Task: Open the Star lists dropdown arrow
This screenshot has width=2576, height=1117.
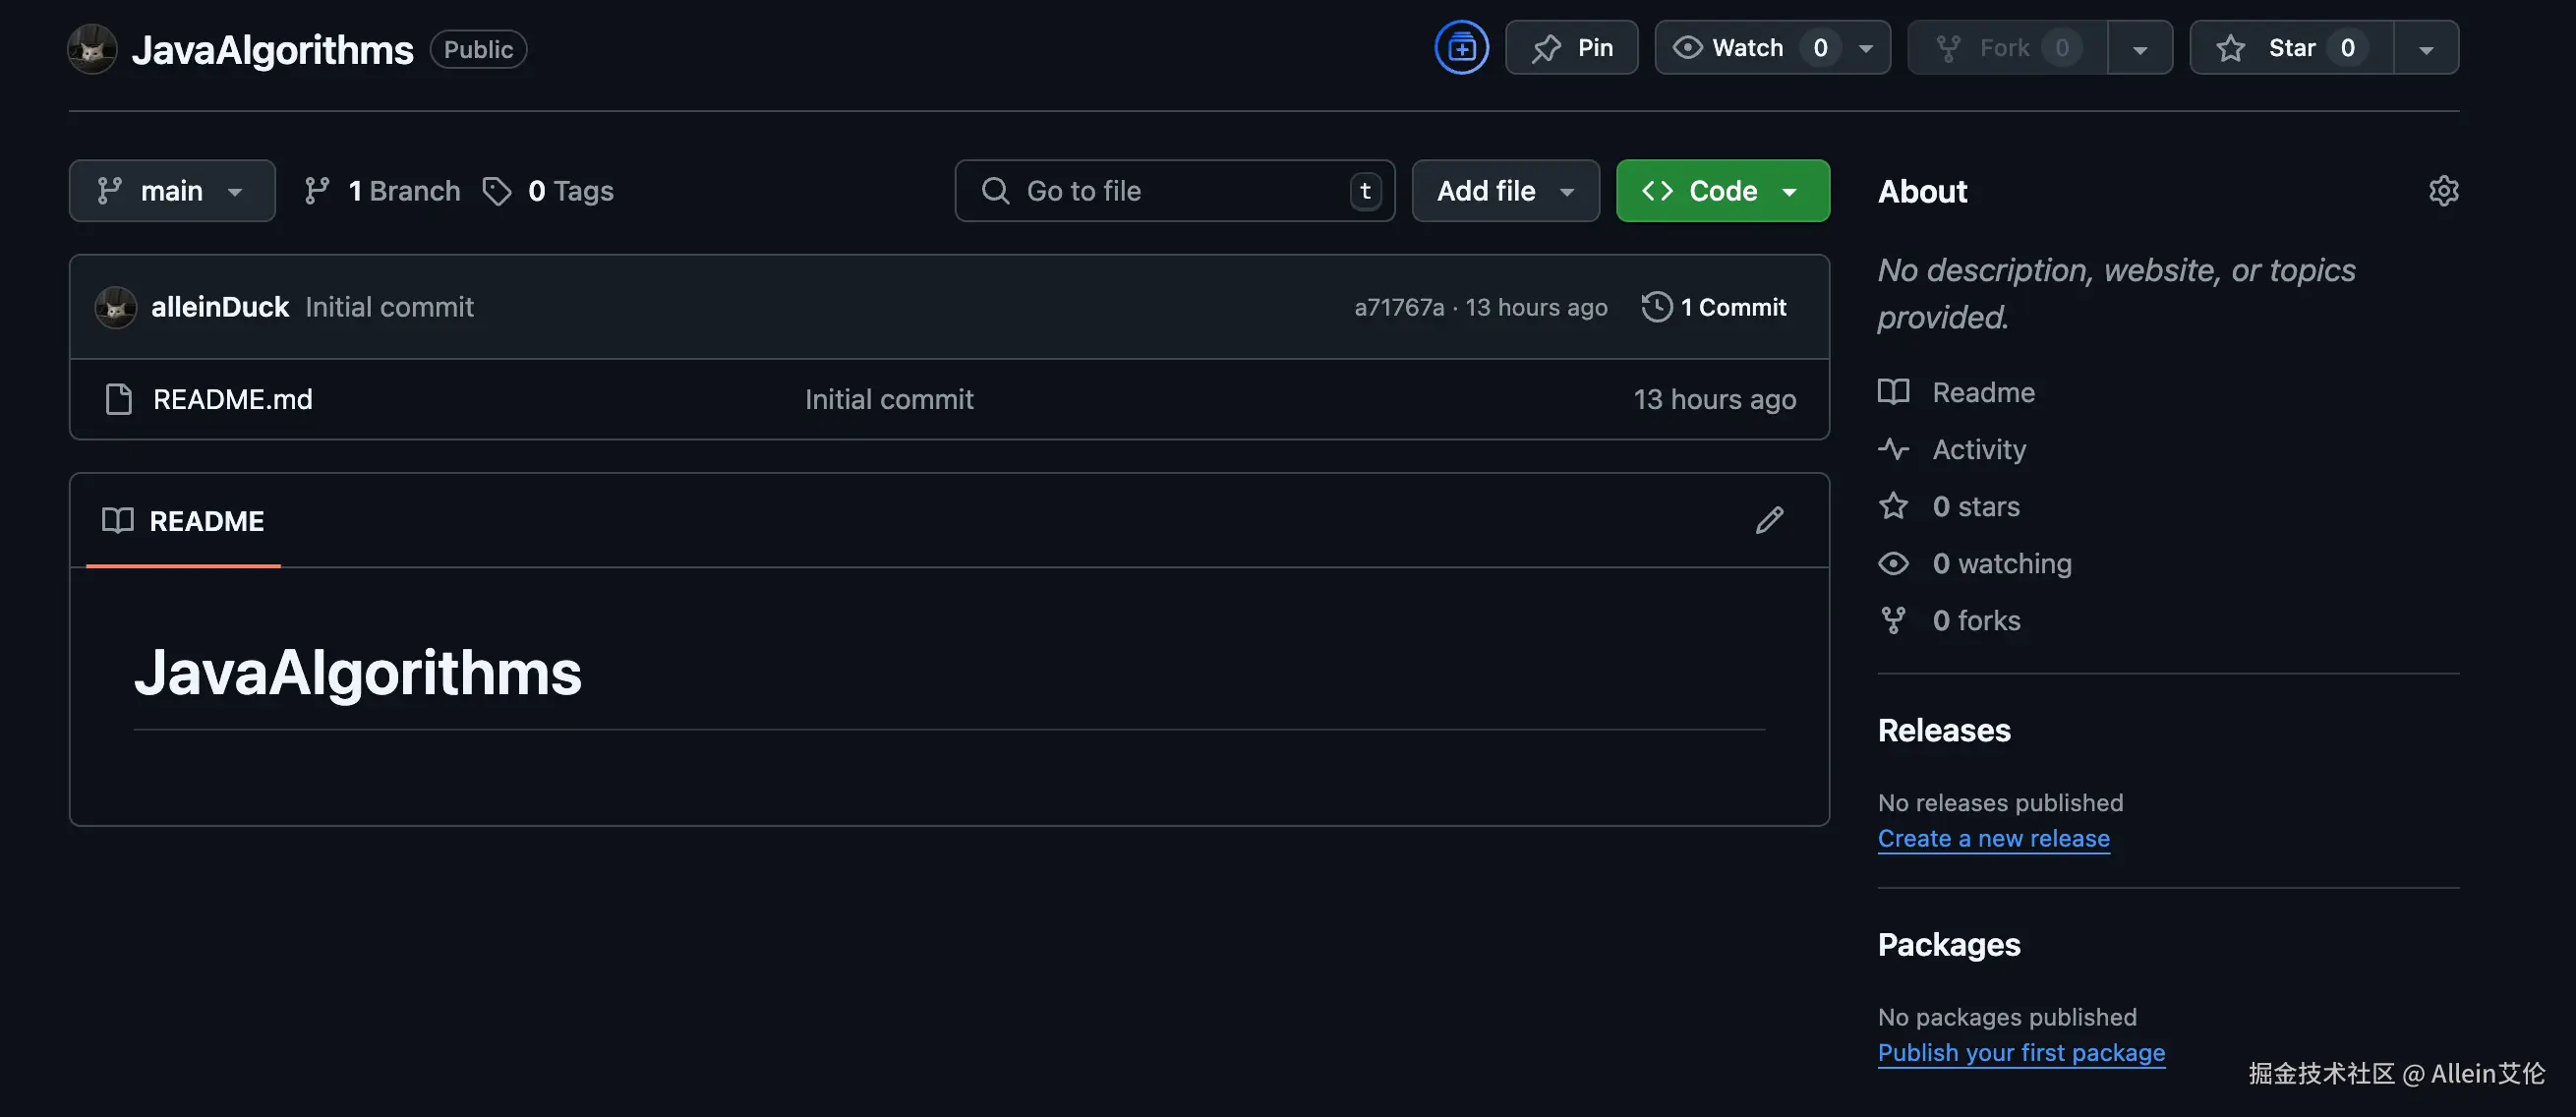Action: pyautogui.click(x=2425, y=49)
